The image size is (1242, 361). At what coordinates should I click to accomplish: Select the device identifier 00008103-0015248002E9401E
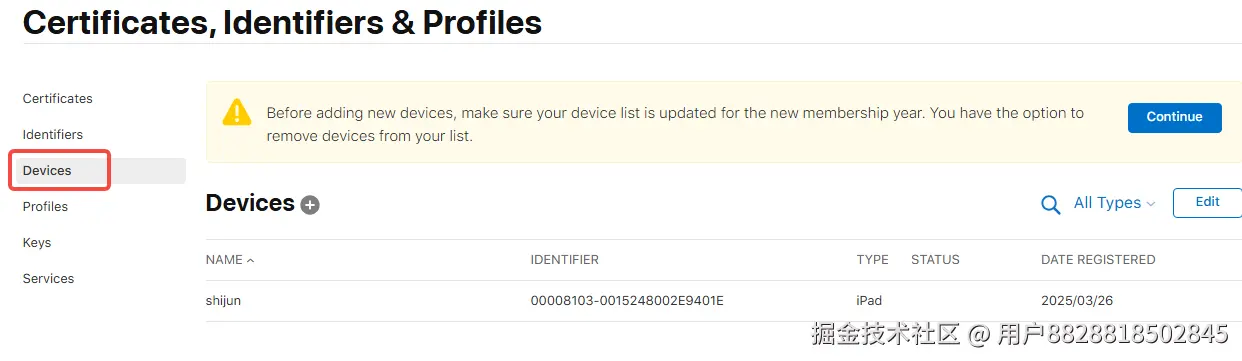tap(627, 301)
